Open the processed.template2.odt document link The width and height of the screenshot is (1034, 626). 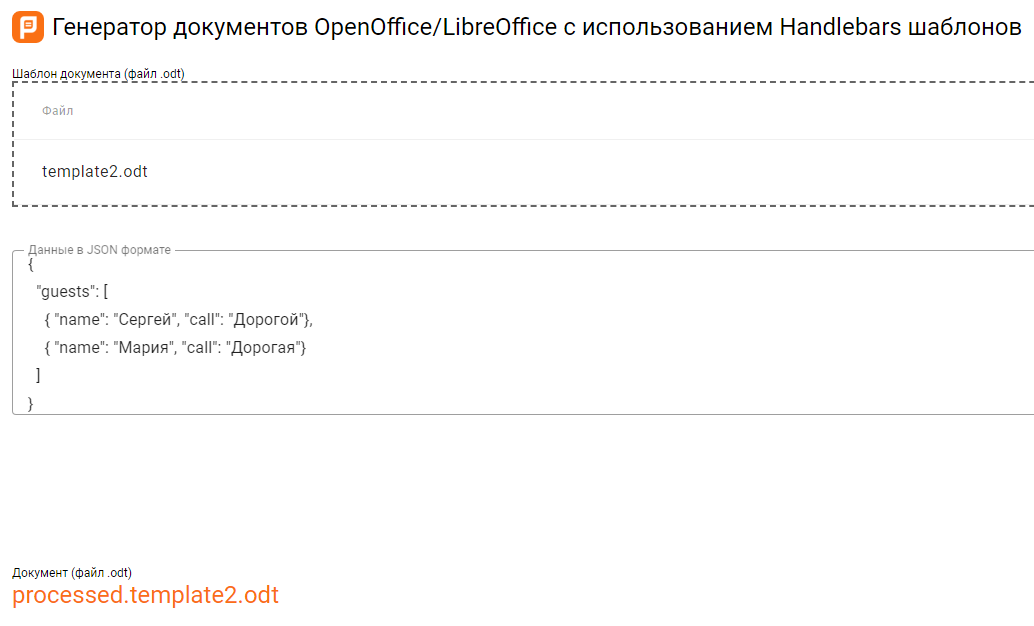click(145, 595)
